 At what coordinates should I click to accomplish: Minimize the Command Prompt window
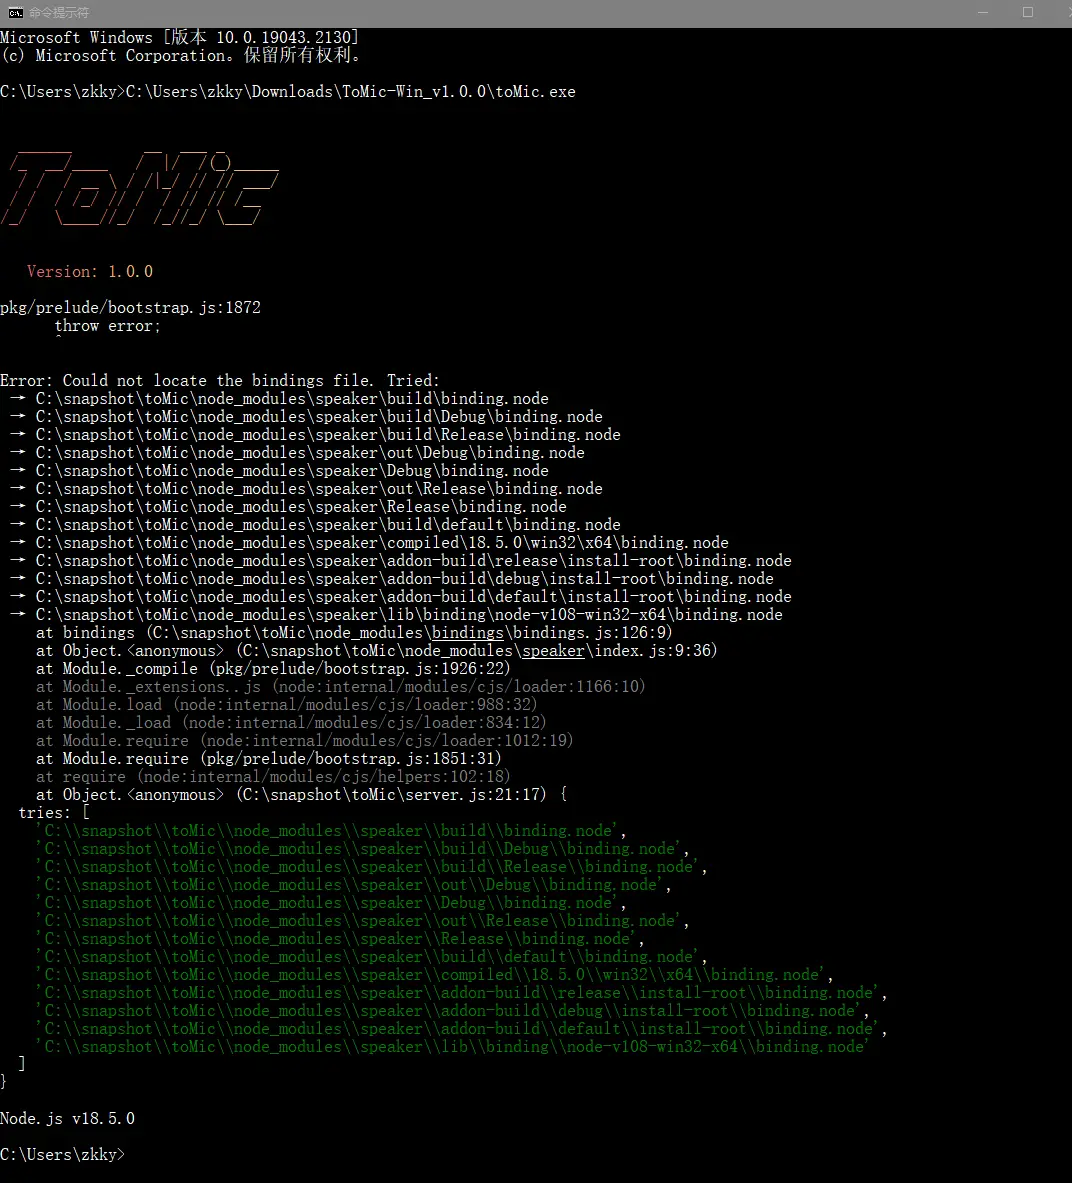[982, 12]
